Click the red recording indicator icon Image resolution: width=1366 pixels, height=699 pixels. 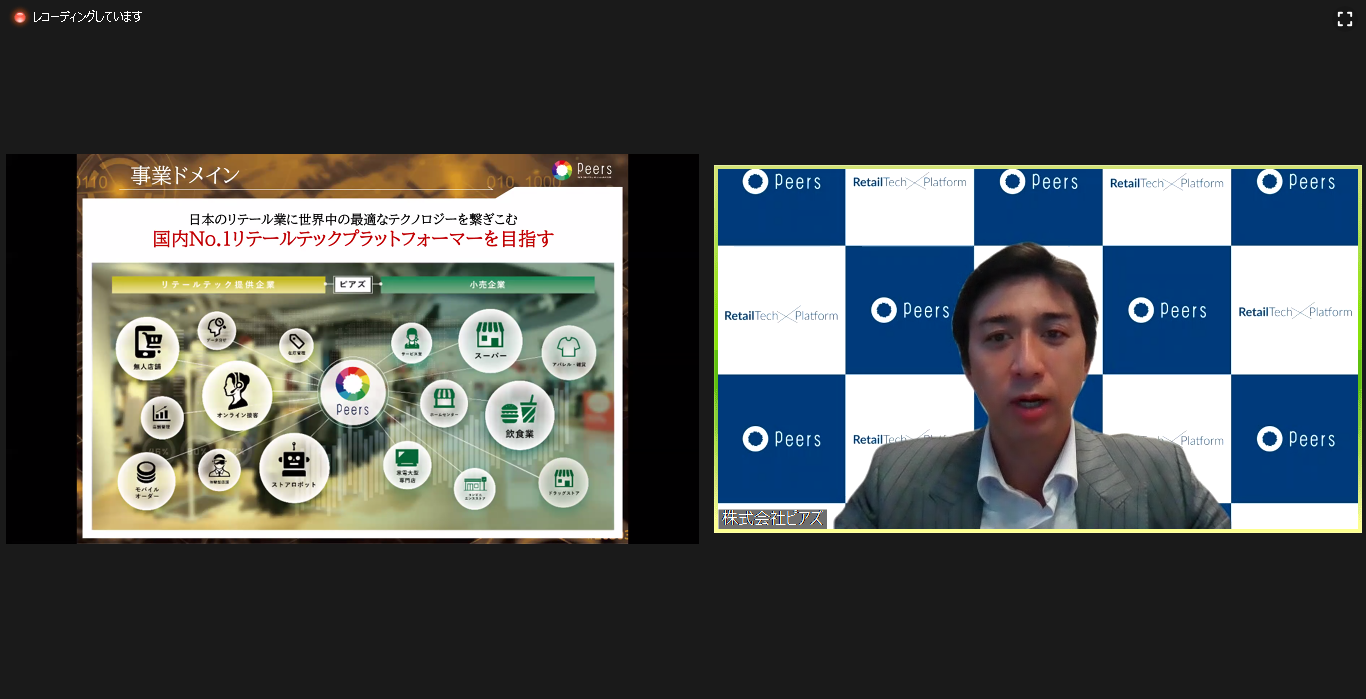19,17
